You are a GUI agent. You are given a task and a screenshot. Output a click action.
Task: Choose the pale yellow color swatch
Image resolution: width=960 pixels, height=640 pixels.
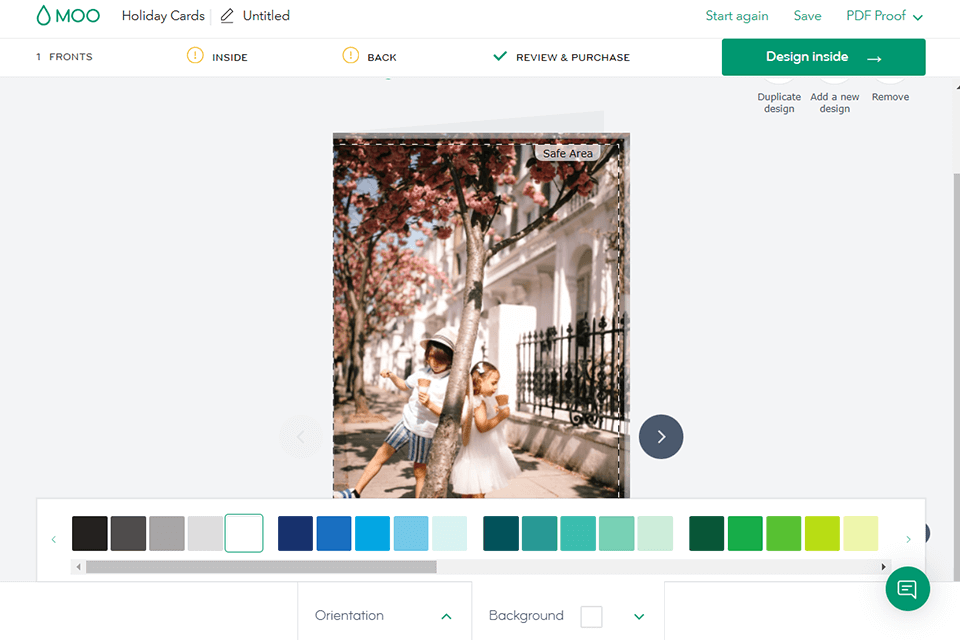coord(861,533)
